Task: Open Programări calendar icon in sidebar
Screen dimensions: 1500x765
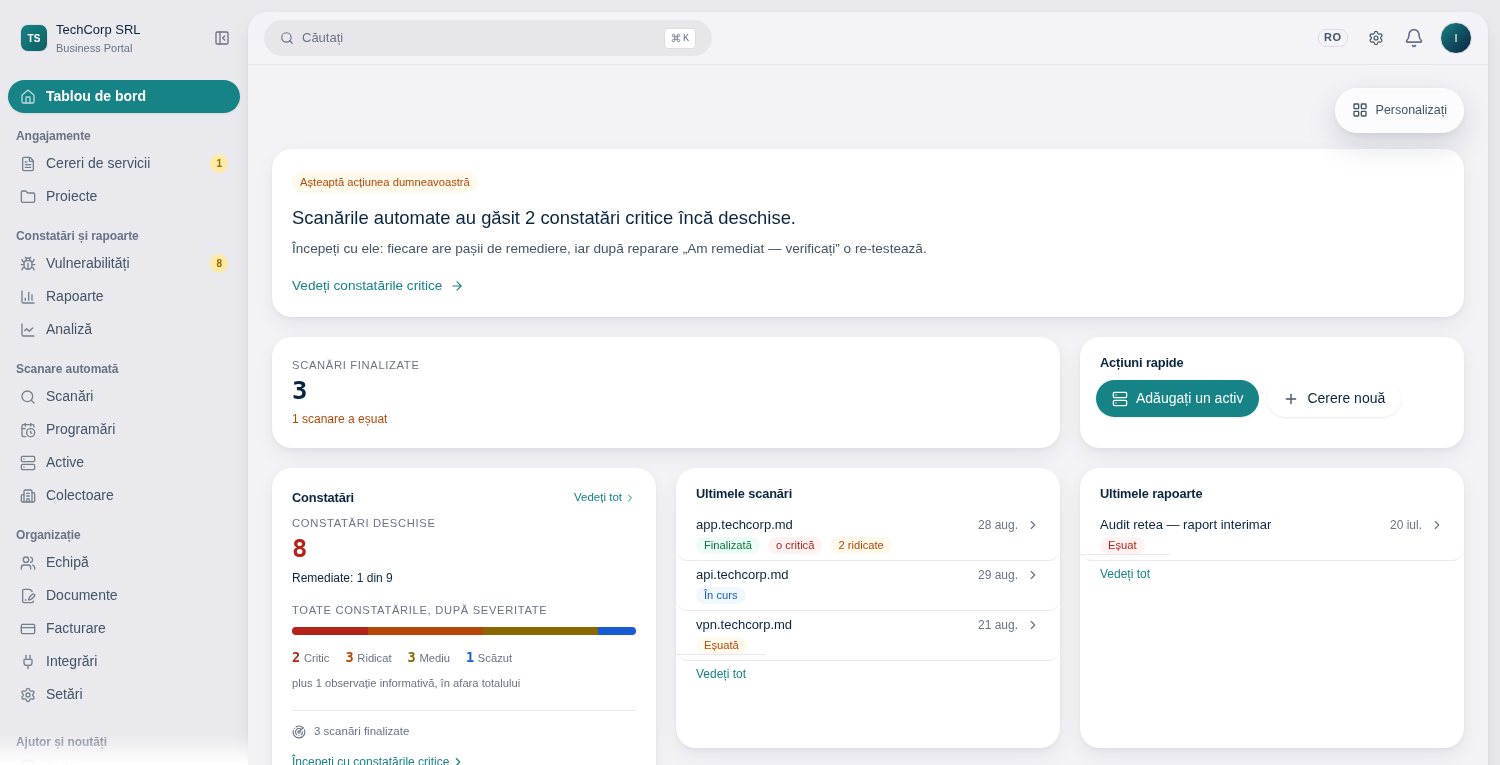Action: [x=28, y=429]
